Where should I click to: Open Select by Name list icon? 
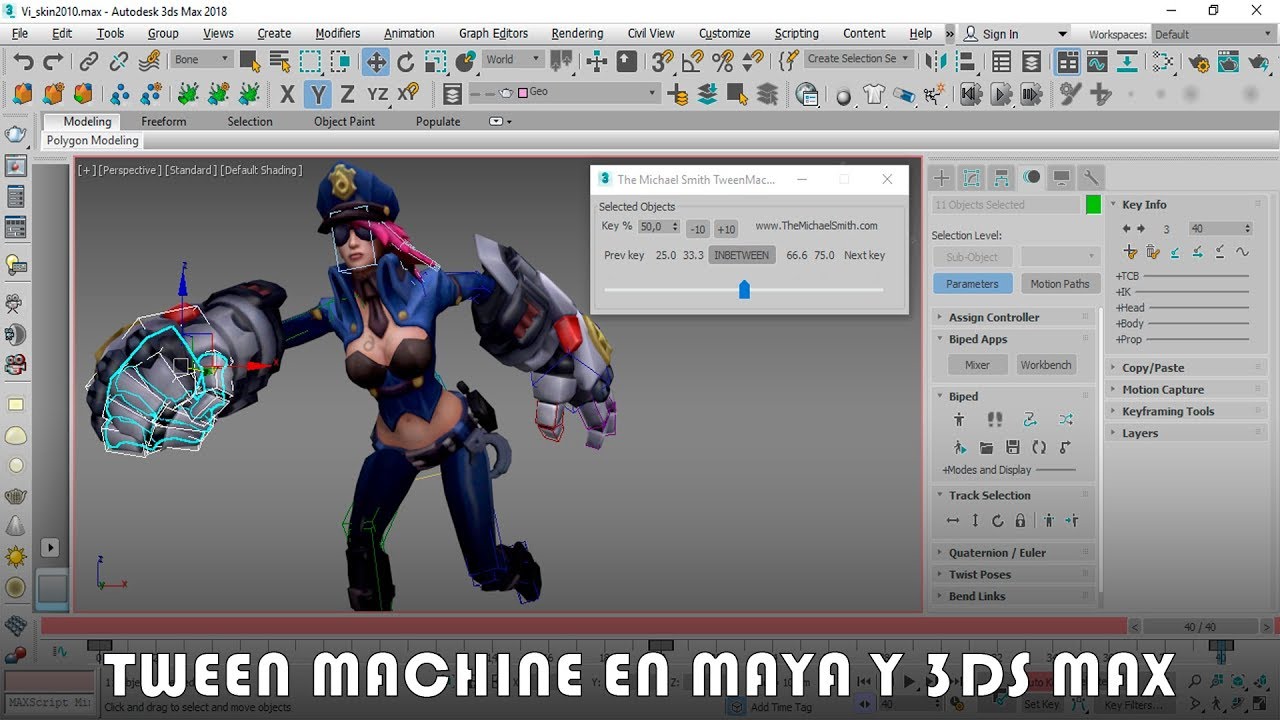click(280, 61)
